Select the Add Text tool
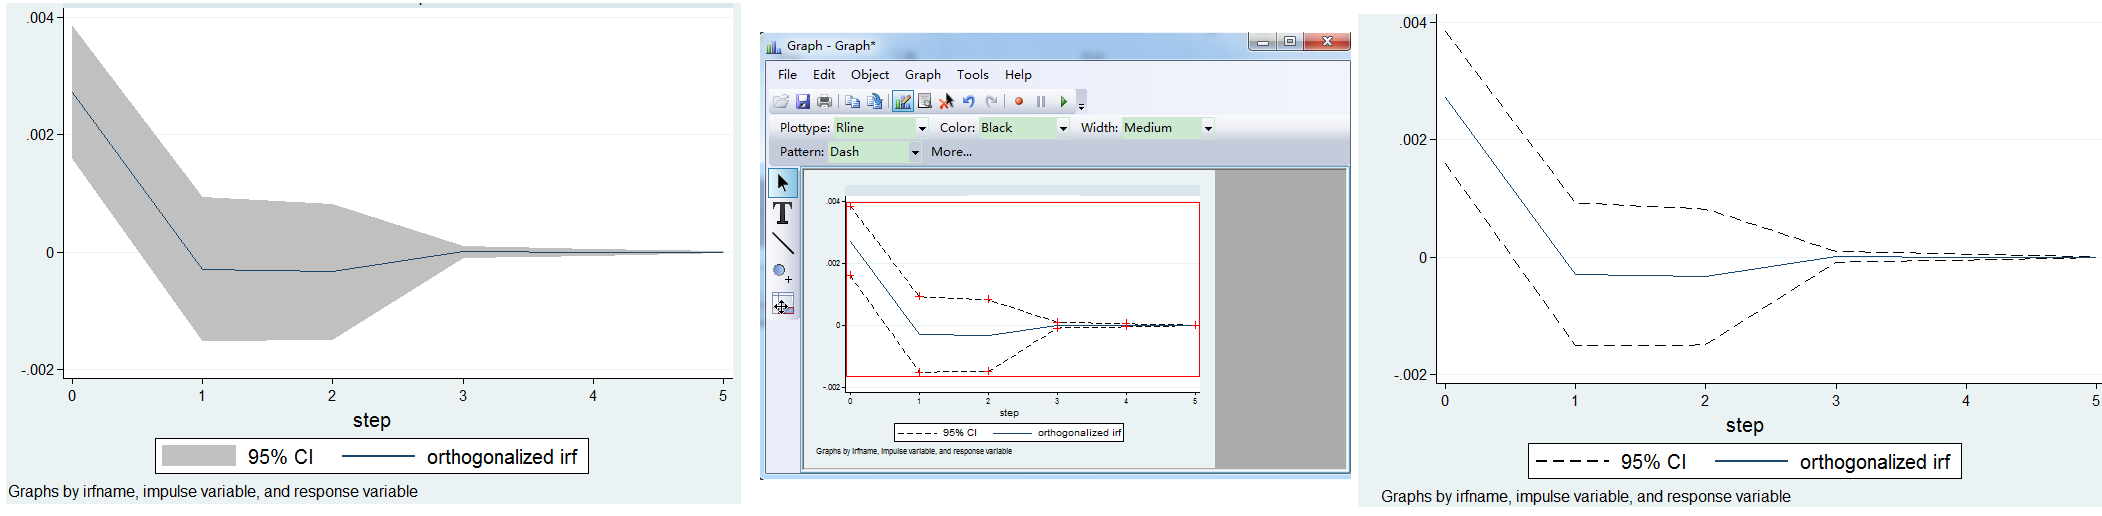This screenshot has width=2102, height=516. point(782,213)
